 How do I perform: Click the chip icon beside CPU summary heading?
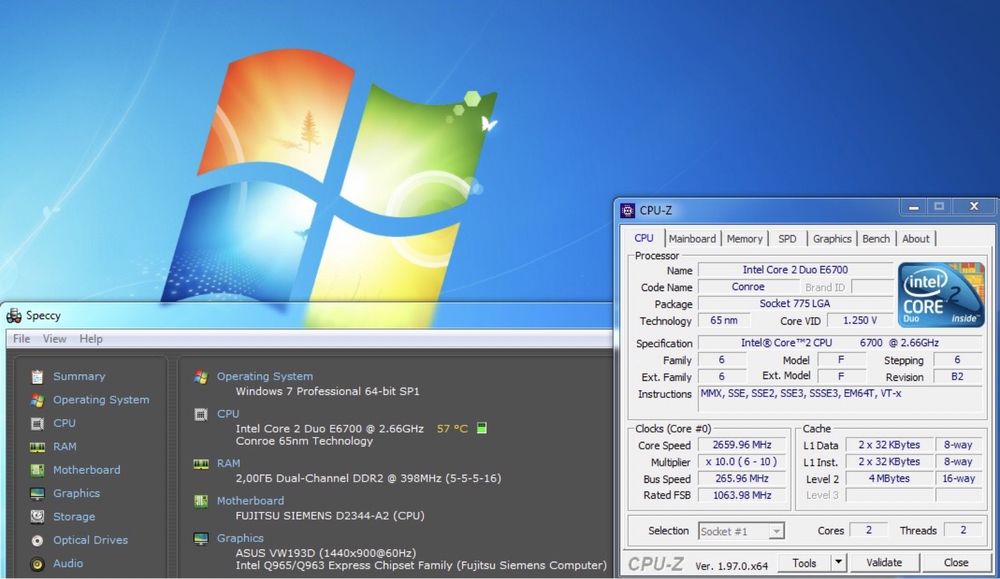coord(201,414)
